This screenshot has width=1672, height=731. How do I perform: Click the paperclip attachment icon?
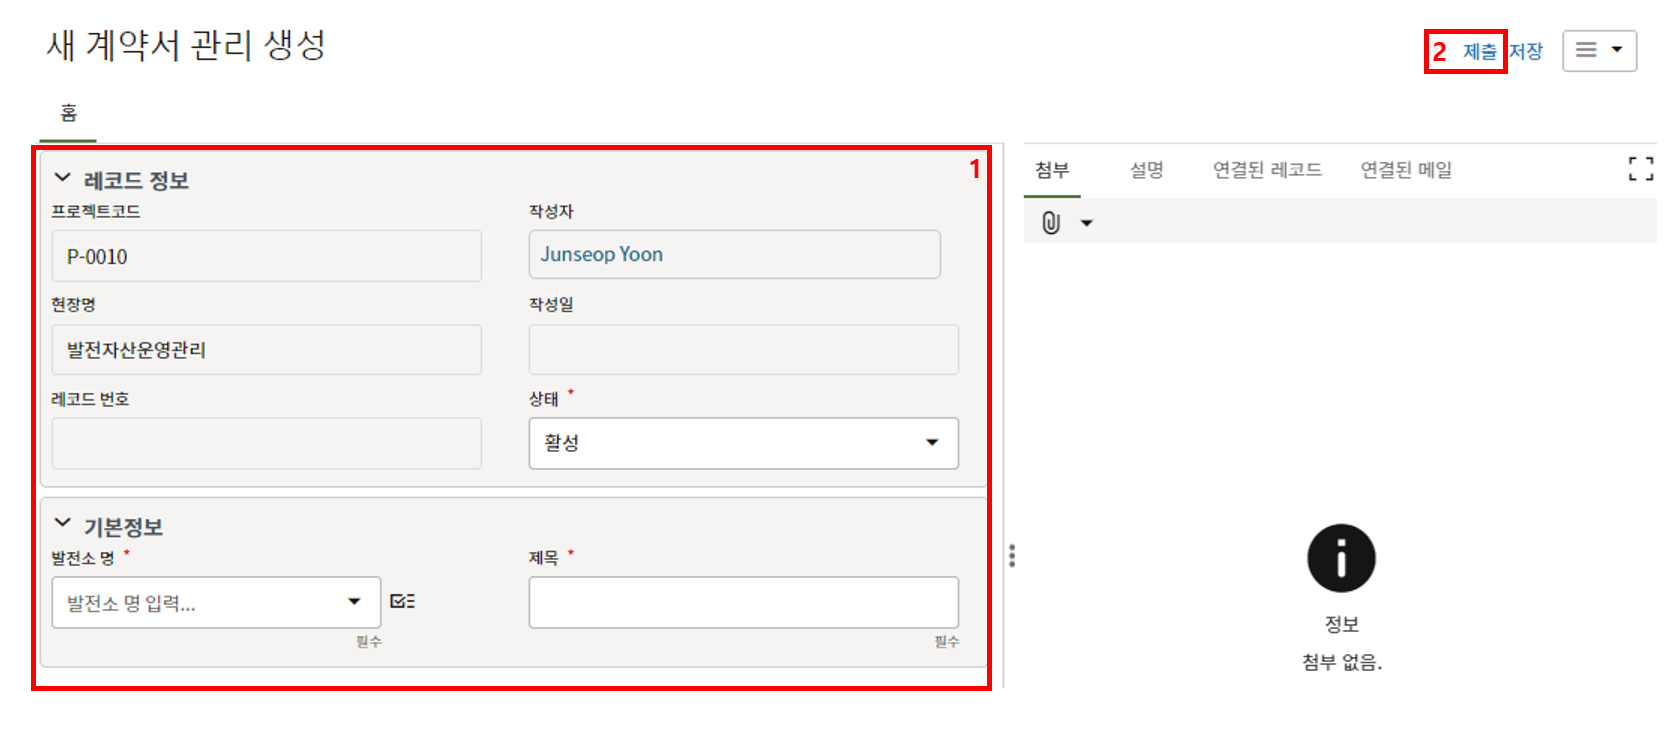click(x=1050, y=223)
